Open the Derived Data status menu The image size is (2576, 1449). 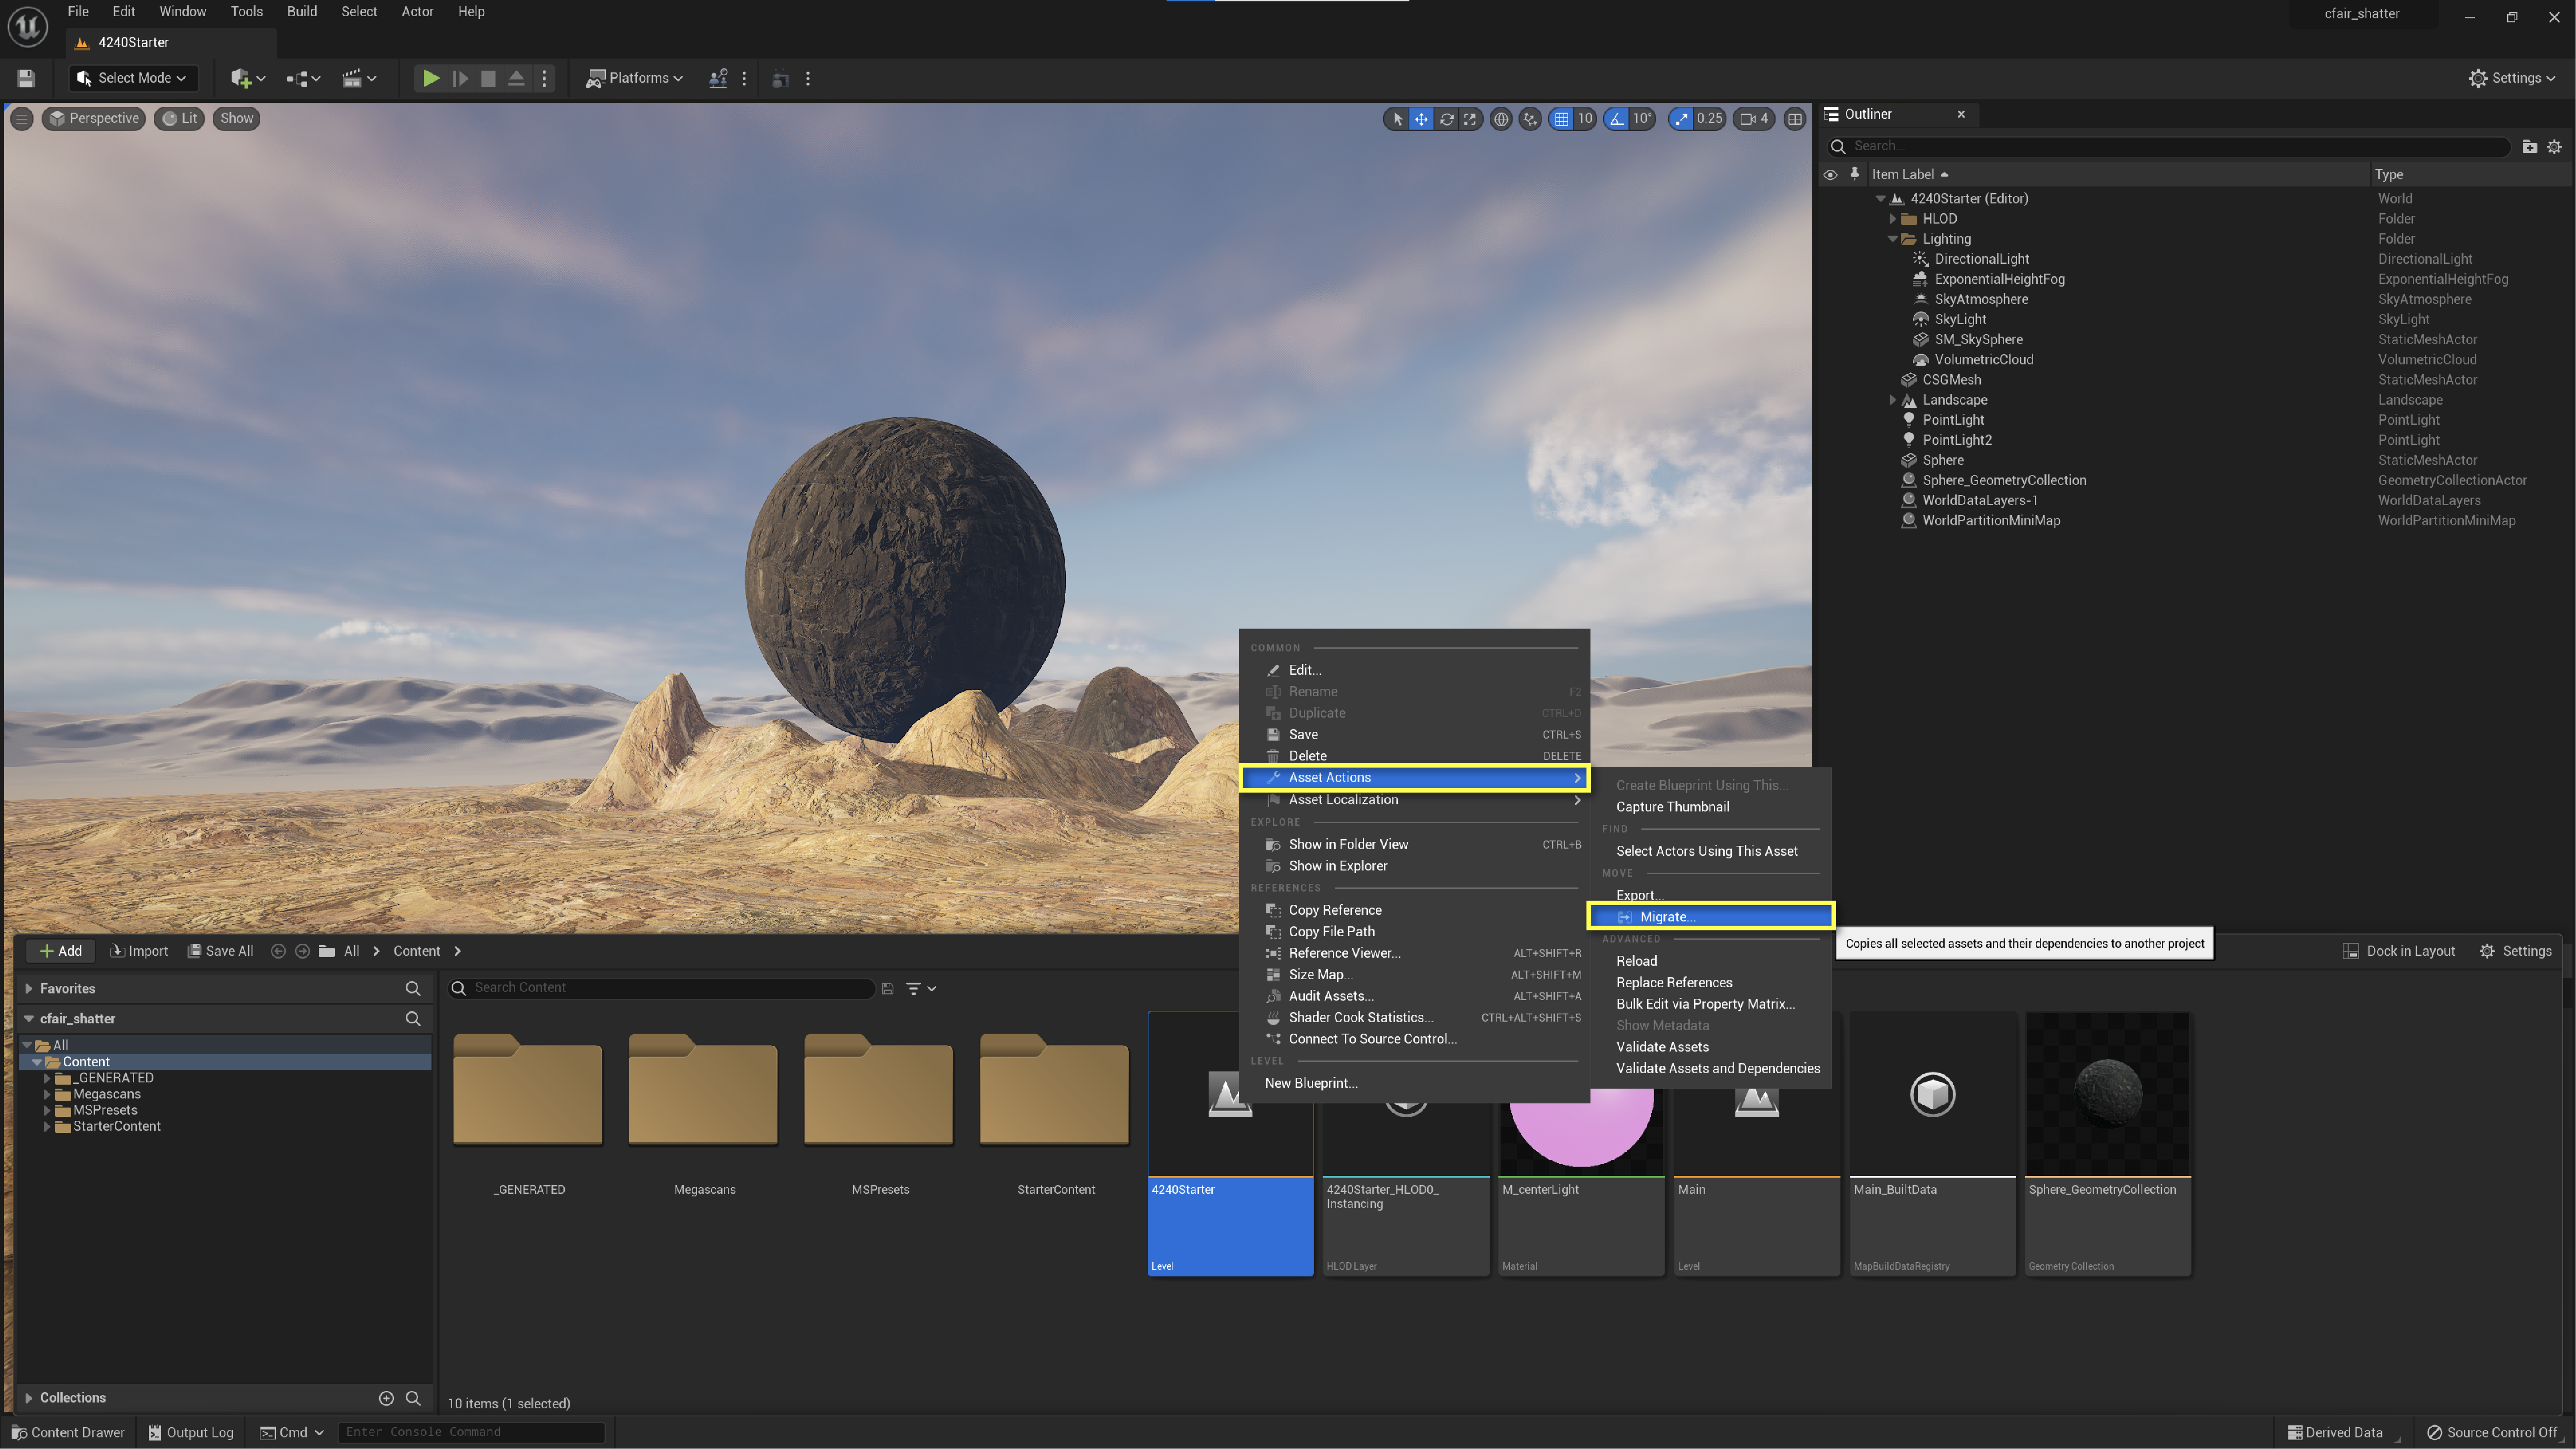tap(2335, 1433)
